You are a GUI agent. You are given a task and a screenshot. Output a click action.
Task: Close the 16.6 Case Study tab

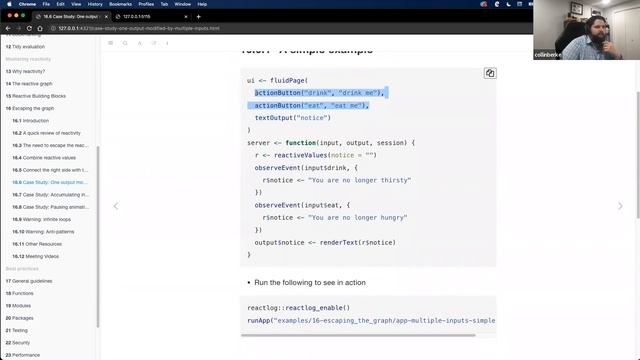coord(106,17)
